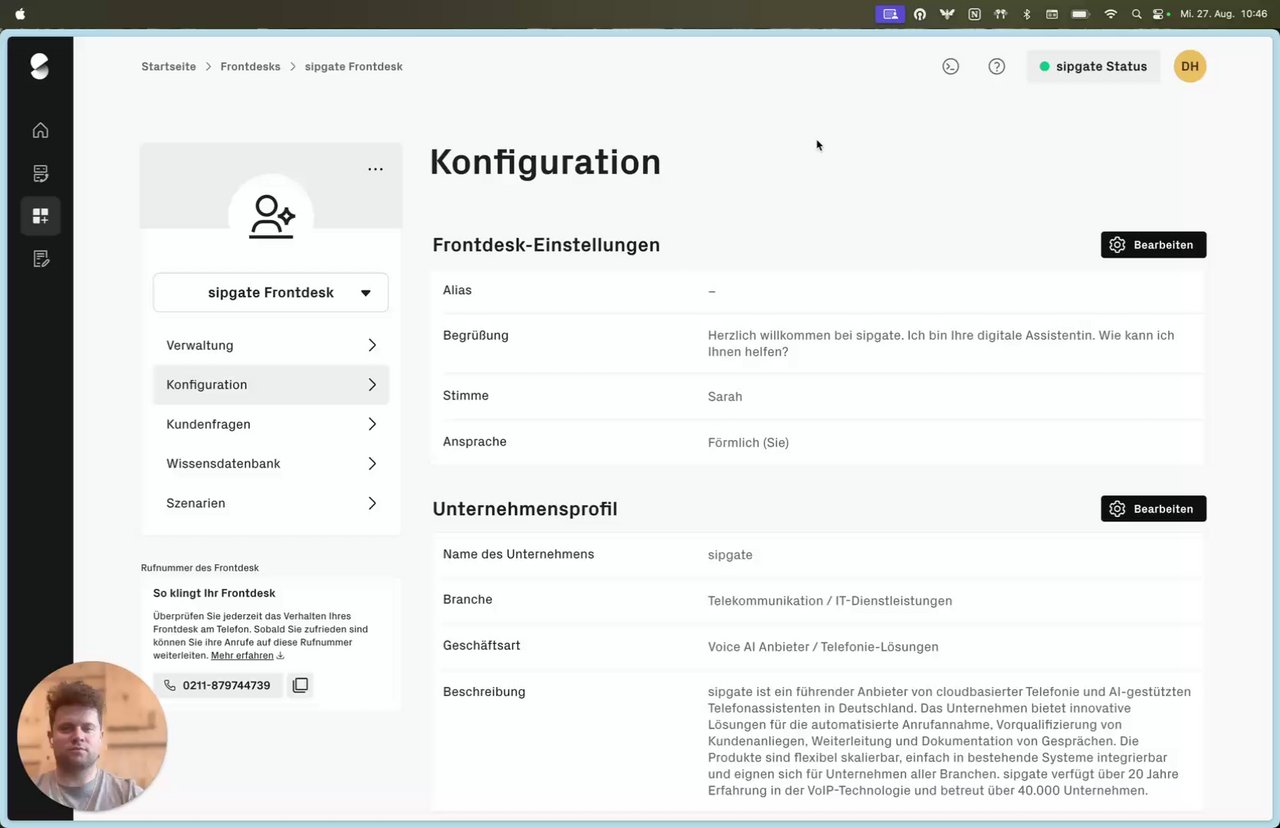
Task: Open the Wi-Fi menu bar icon
Action: [1110, 14]
